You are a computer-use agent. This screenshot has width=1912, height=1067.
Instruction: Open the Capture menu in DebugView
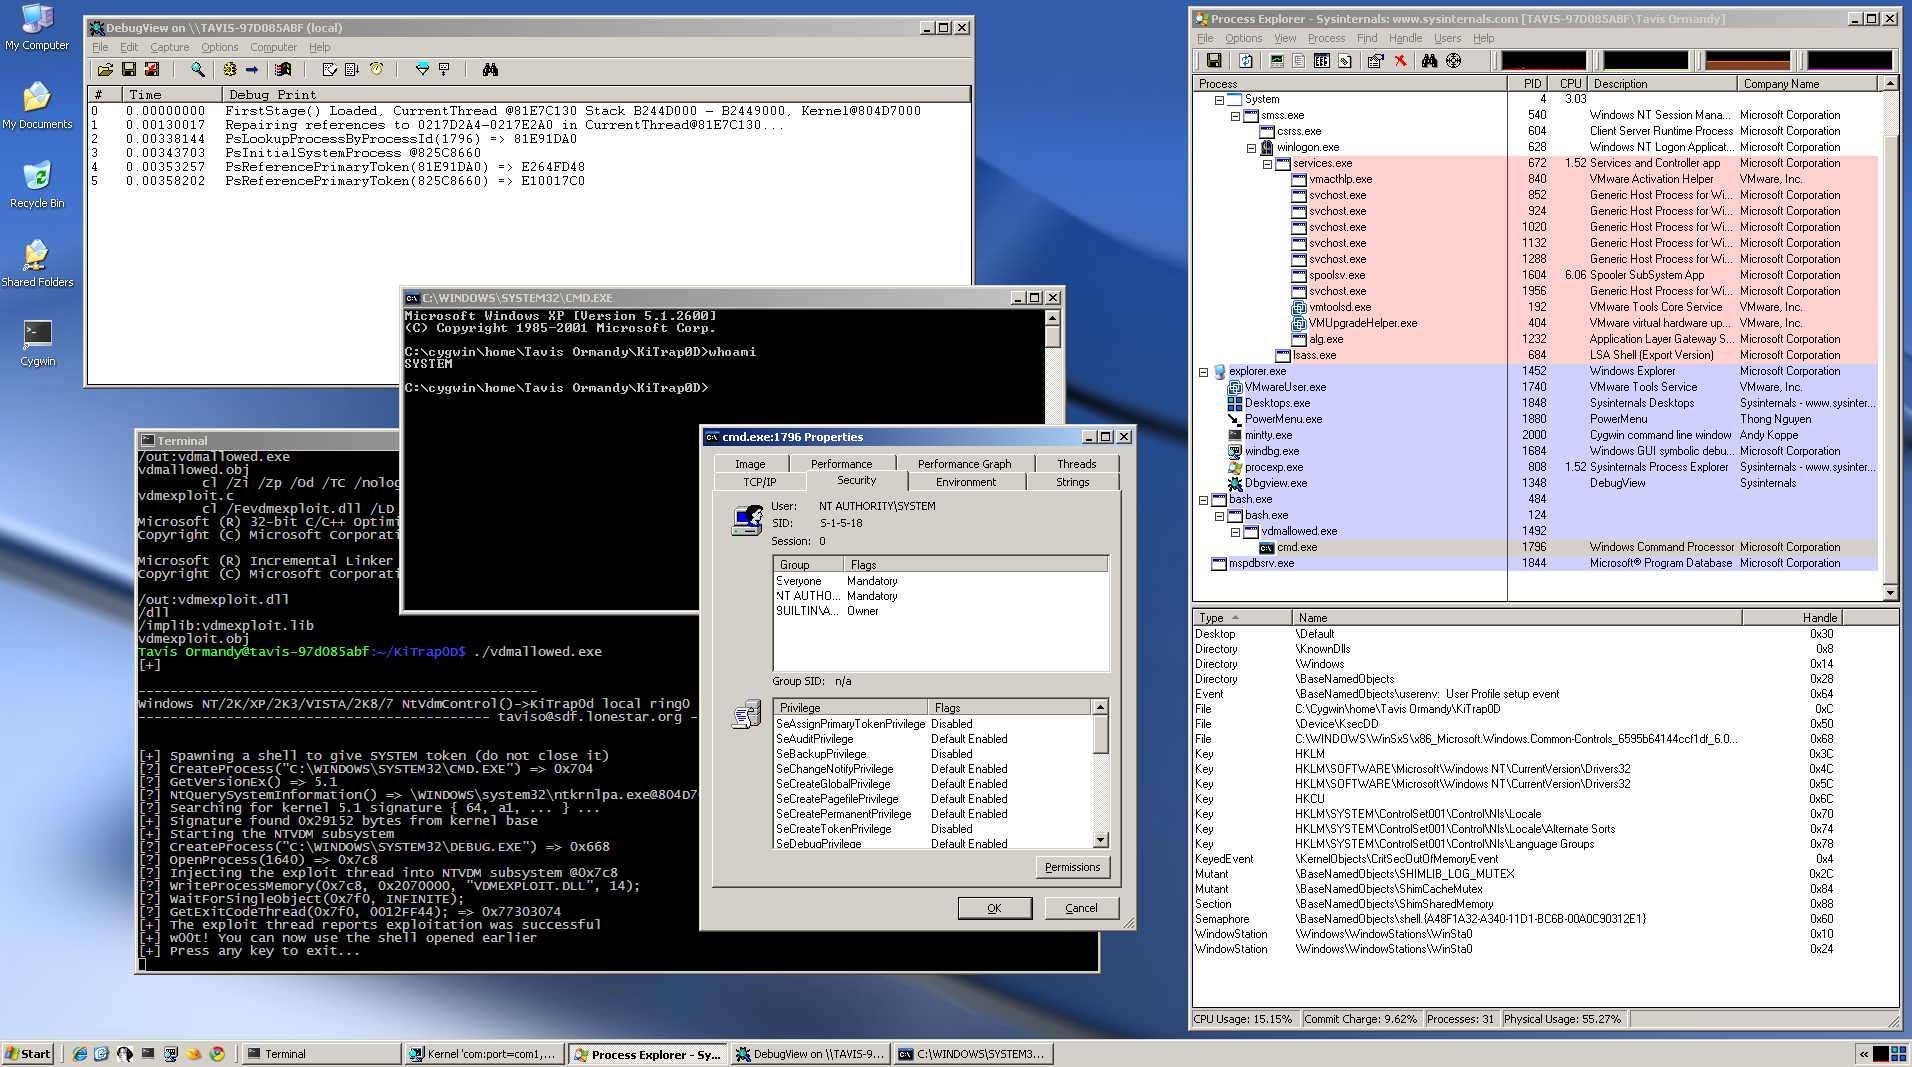(x=169, y=47)
